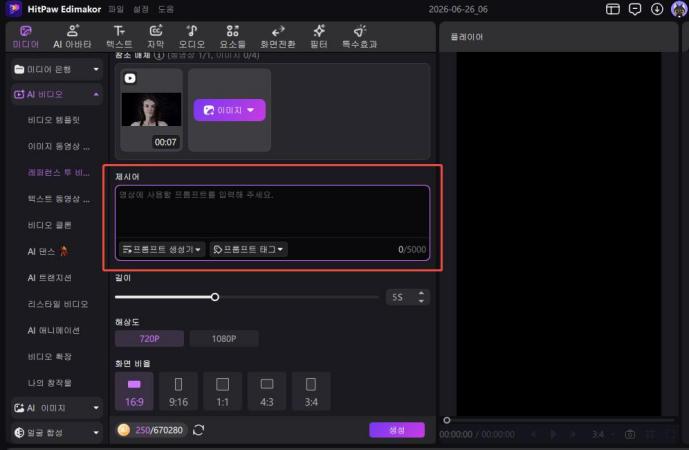Open the 파일 (File) menu
The width and height of the screenshot is (689, 450).
(x=116, y=9)
